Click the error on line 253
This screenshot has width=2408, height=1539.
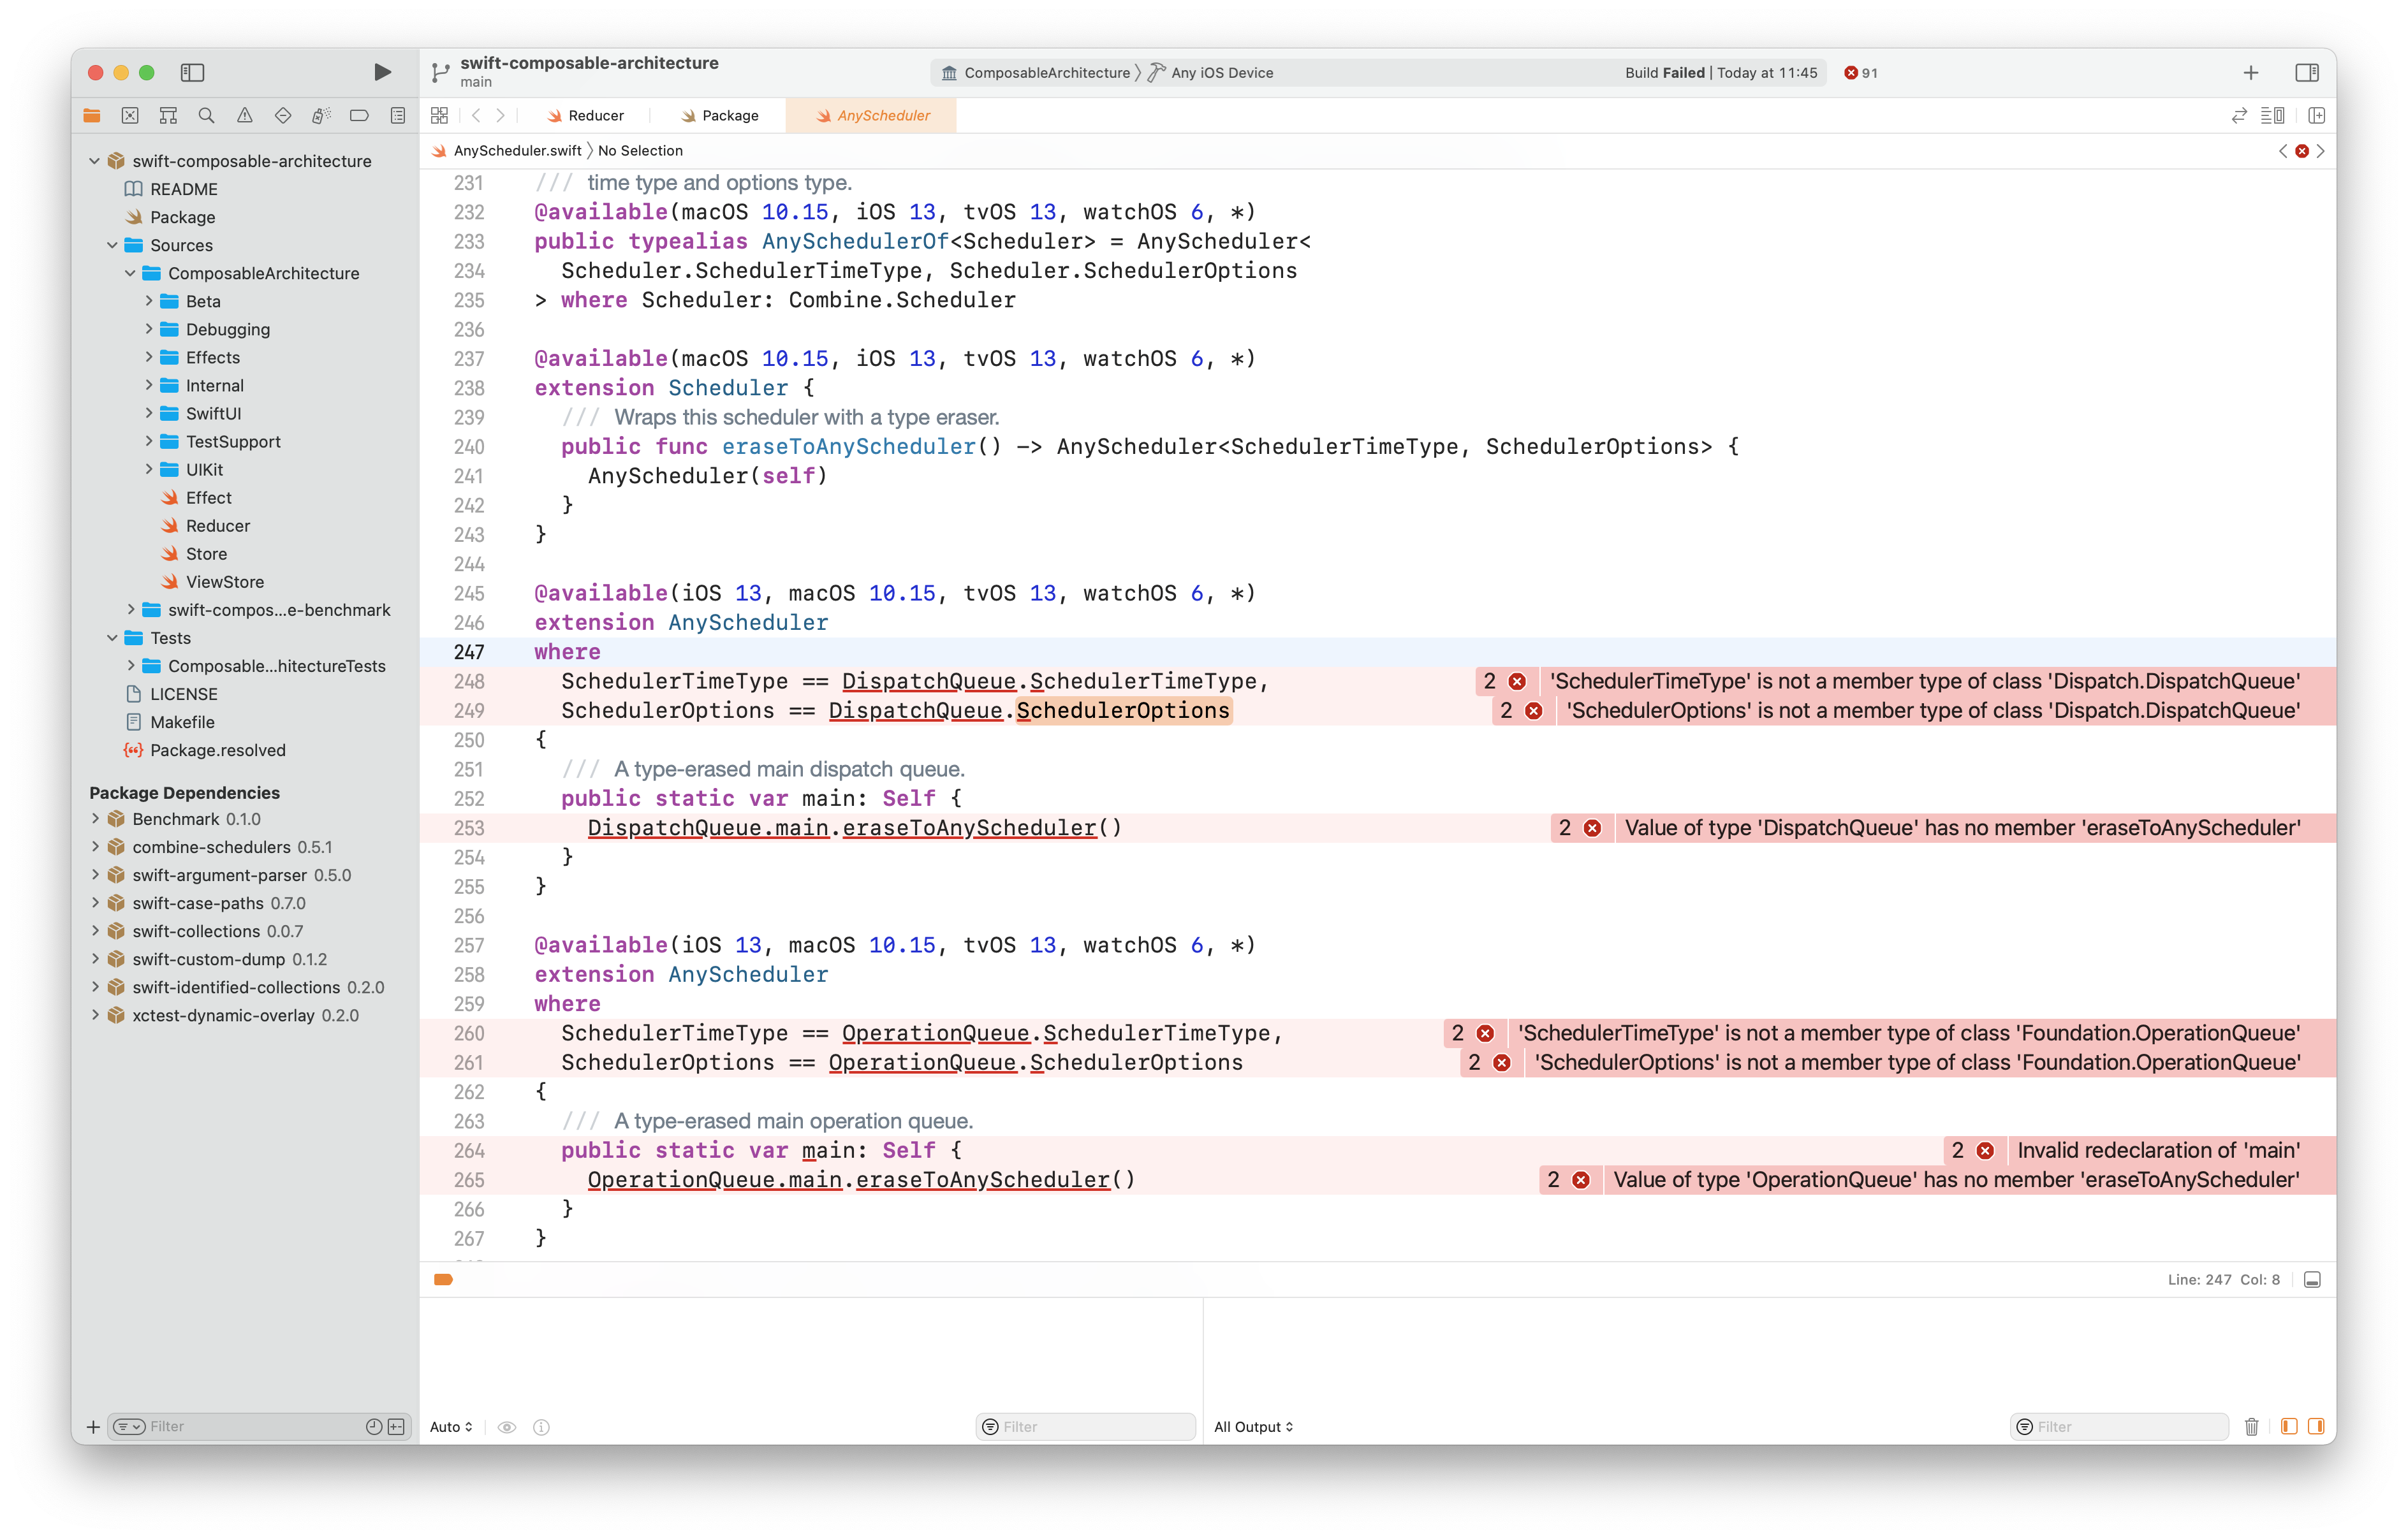pos(1942,827)
